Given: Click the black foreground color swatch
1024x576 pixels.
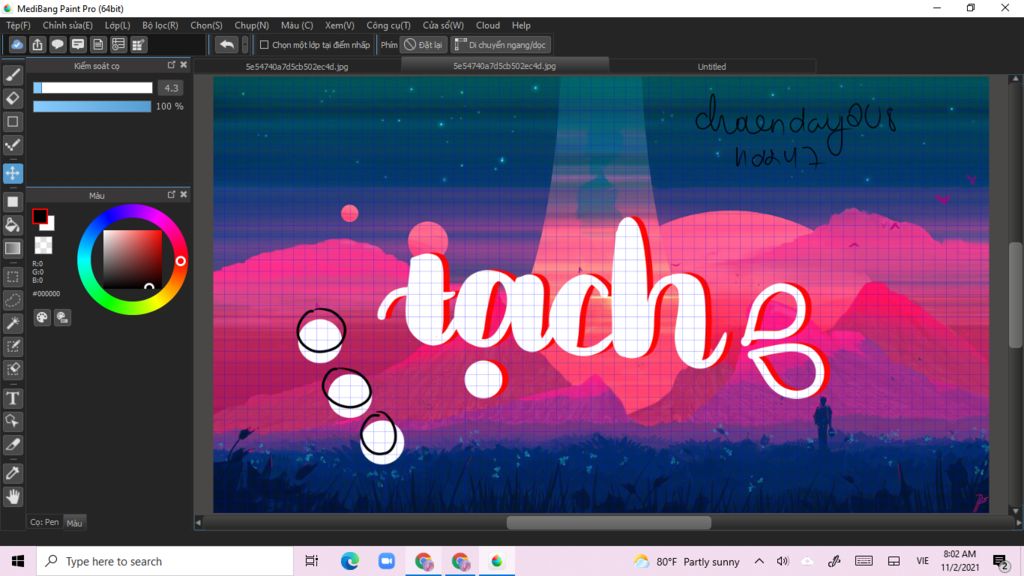Looking at the screenshot, I should tap(39, 216).
